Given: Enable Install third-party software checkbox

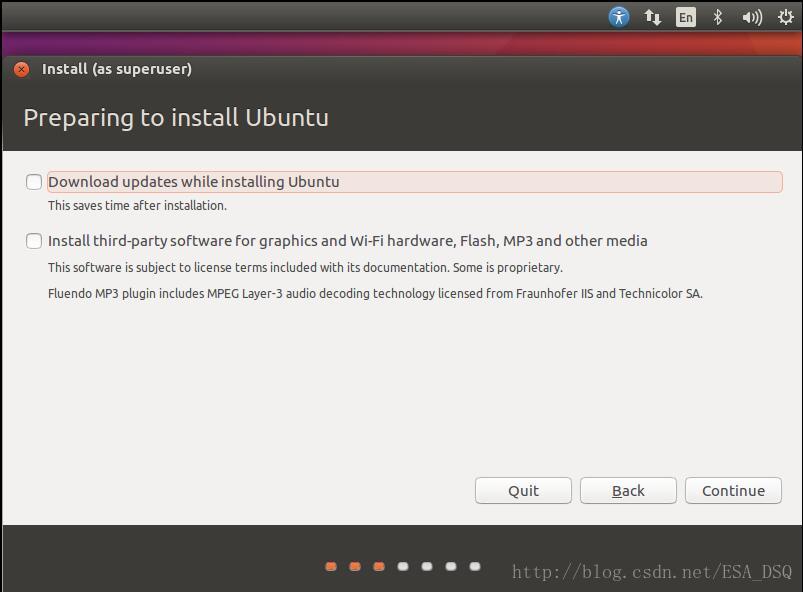Looking at the screenshot, I should coord(34,241).
